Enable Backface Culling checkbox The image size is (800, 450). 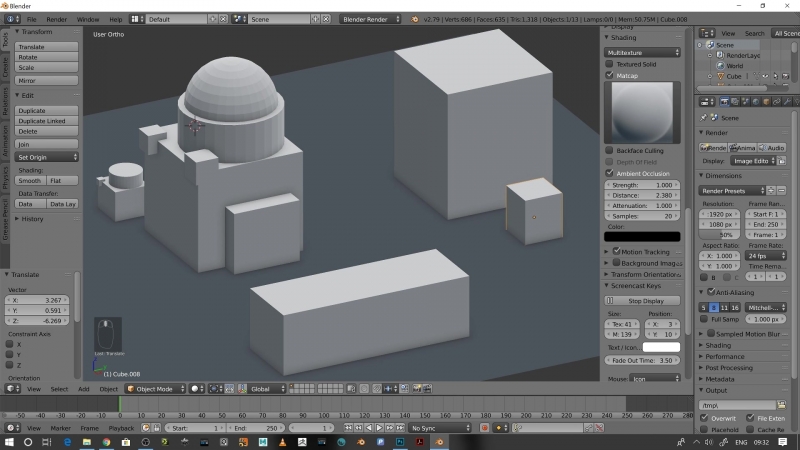(609, 150)
